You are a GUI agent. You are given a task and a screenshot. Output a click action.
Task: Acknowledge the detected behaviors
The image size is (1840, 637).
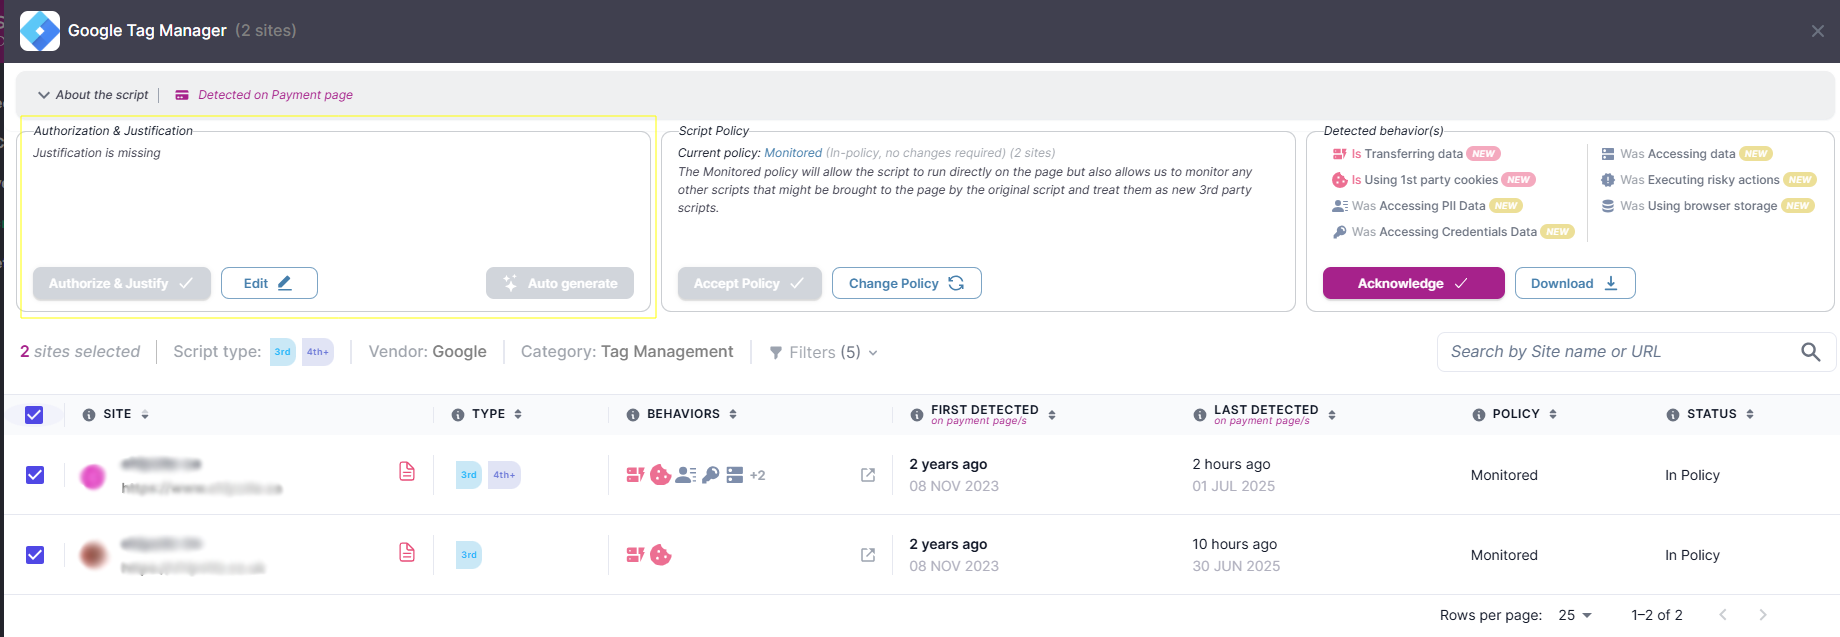click(x=1413, y=283)
